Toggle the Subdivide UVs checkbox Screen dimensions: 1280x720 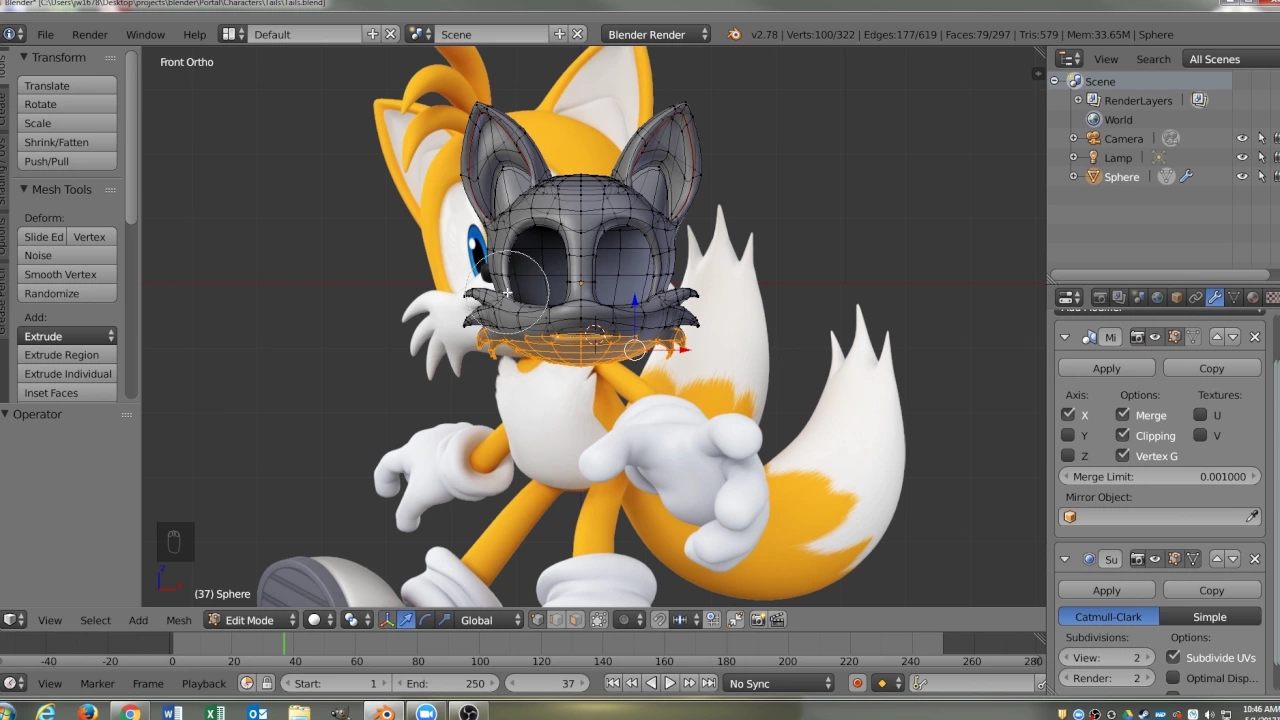tap(1173, 657)
